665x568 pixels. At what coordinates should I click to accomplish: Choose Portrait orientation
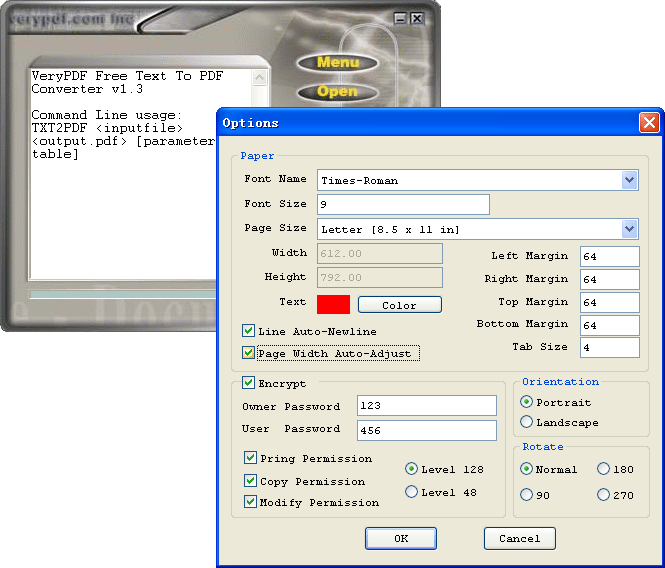click(x=526, y=401)
